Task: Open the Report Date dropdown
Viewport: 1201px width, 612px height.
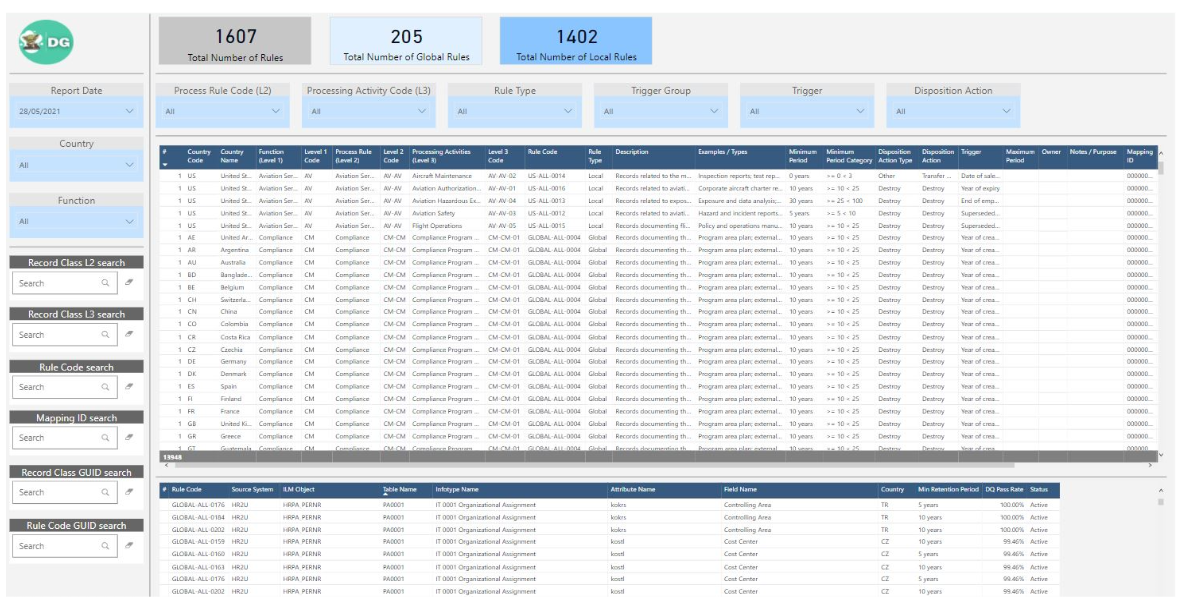Action: point(77,111)
